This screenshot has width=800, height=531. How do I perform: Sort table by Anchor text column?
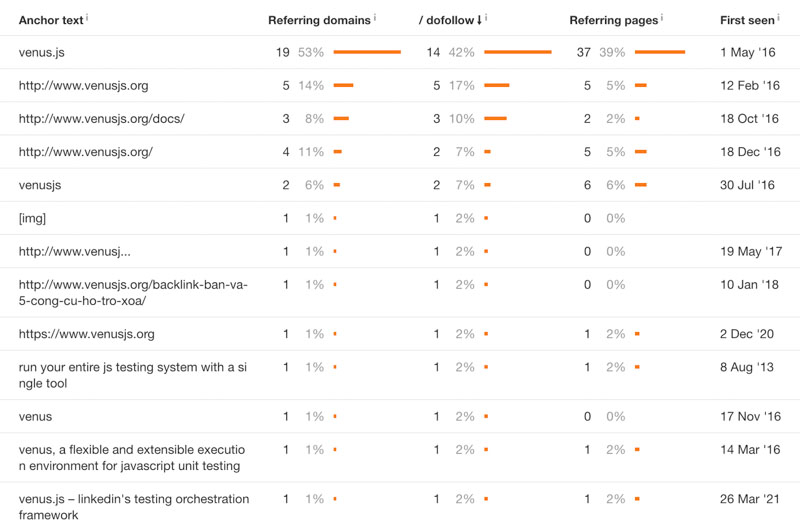pos(50,20)
